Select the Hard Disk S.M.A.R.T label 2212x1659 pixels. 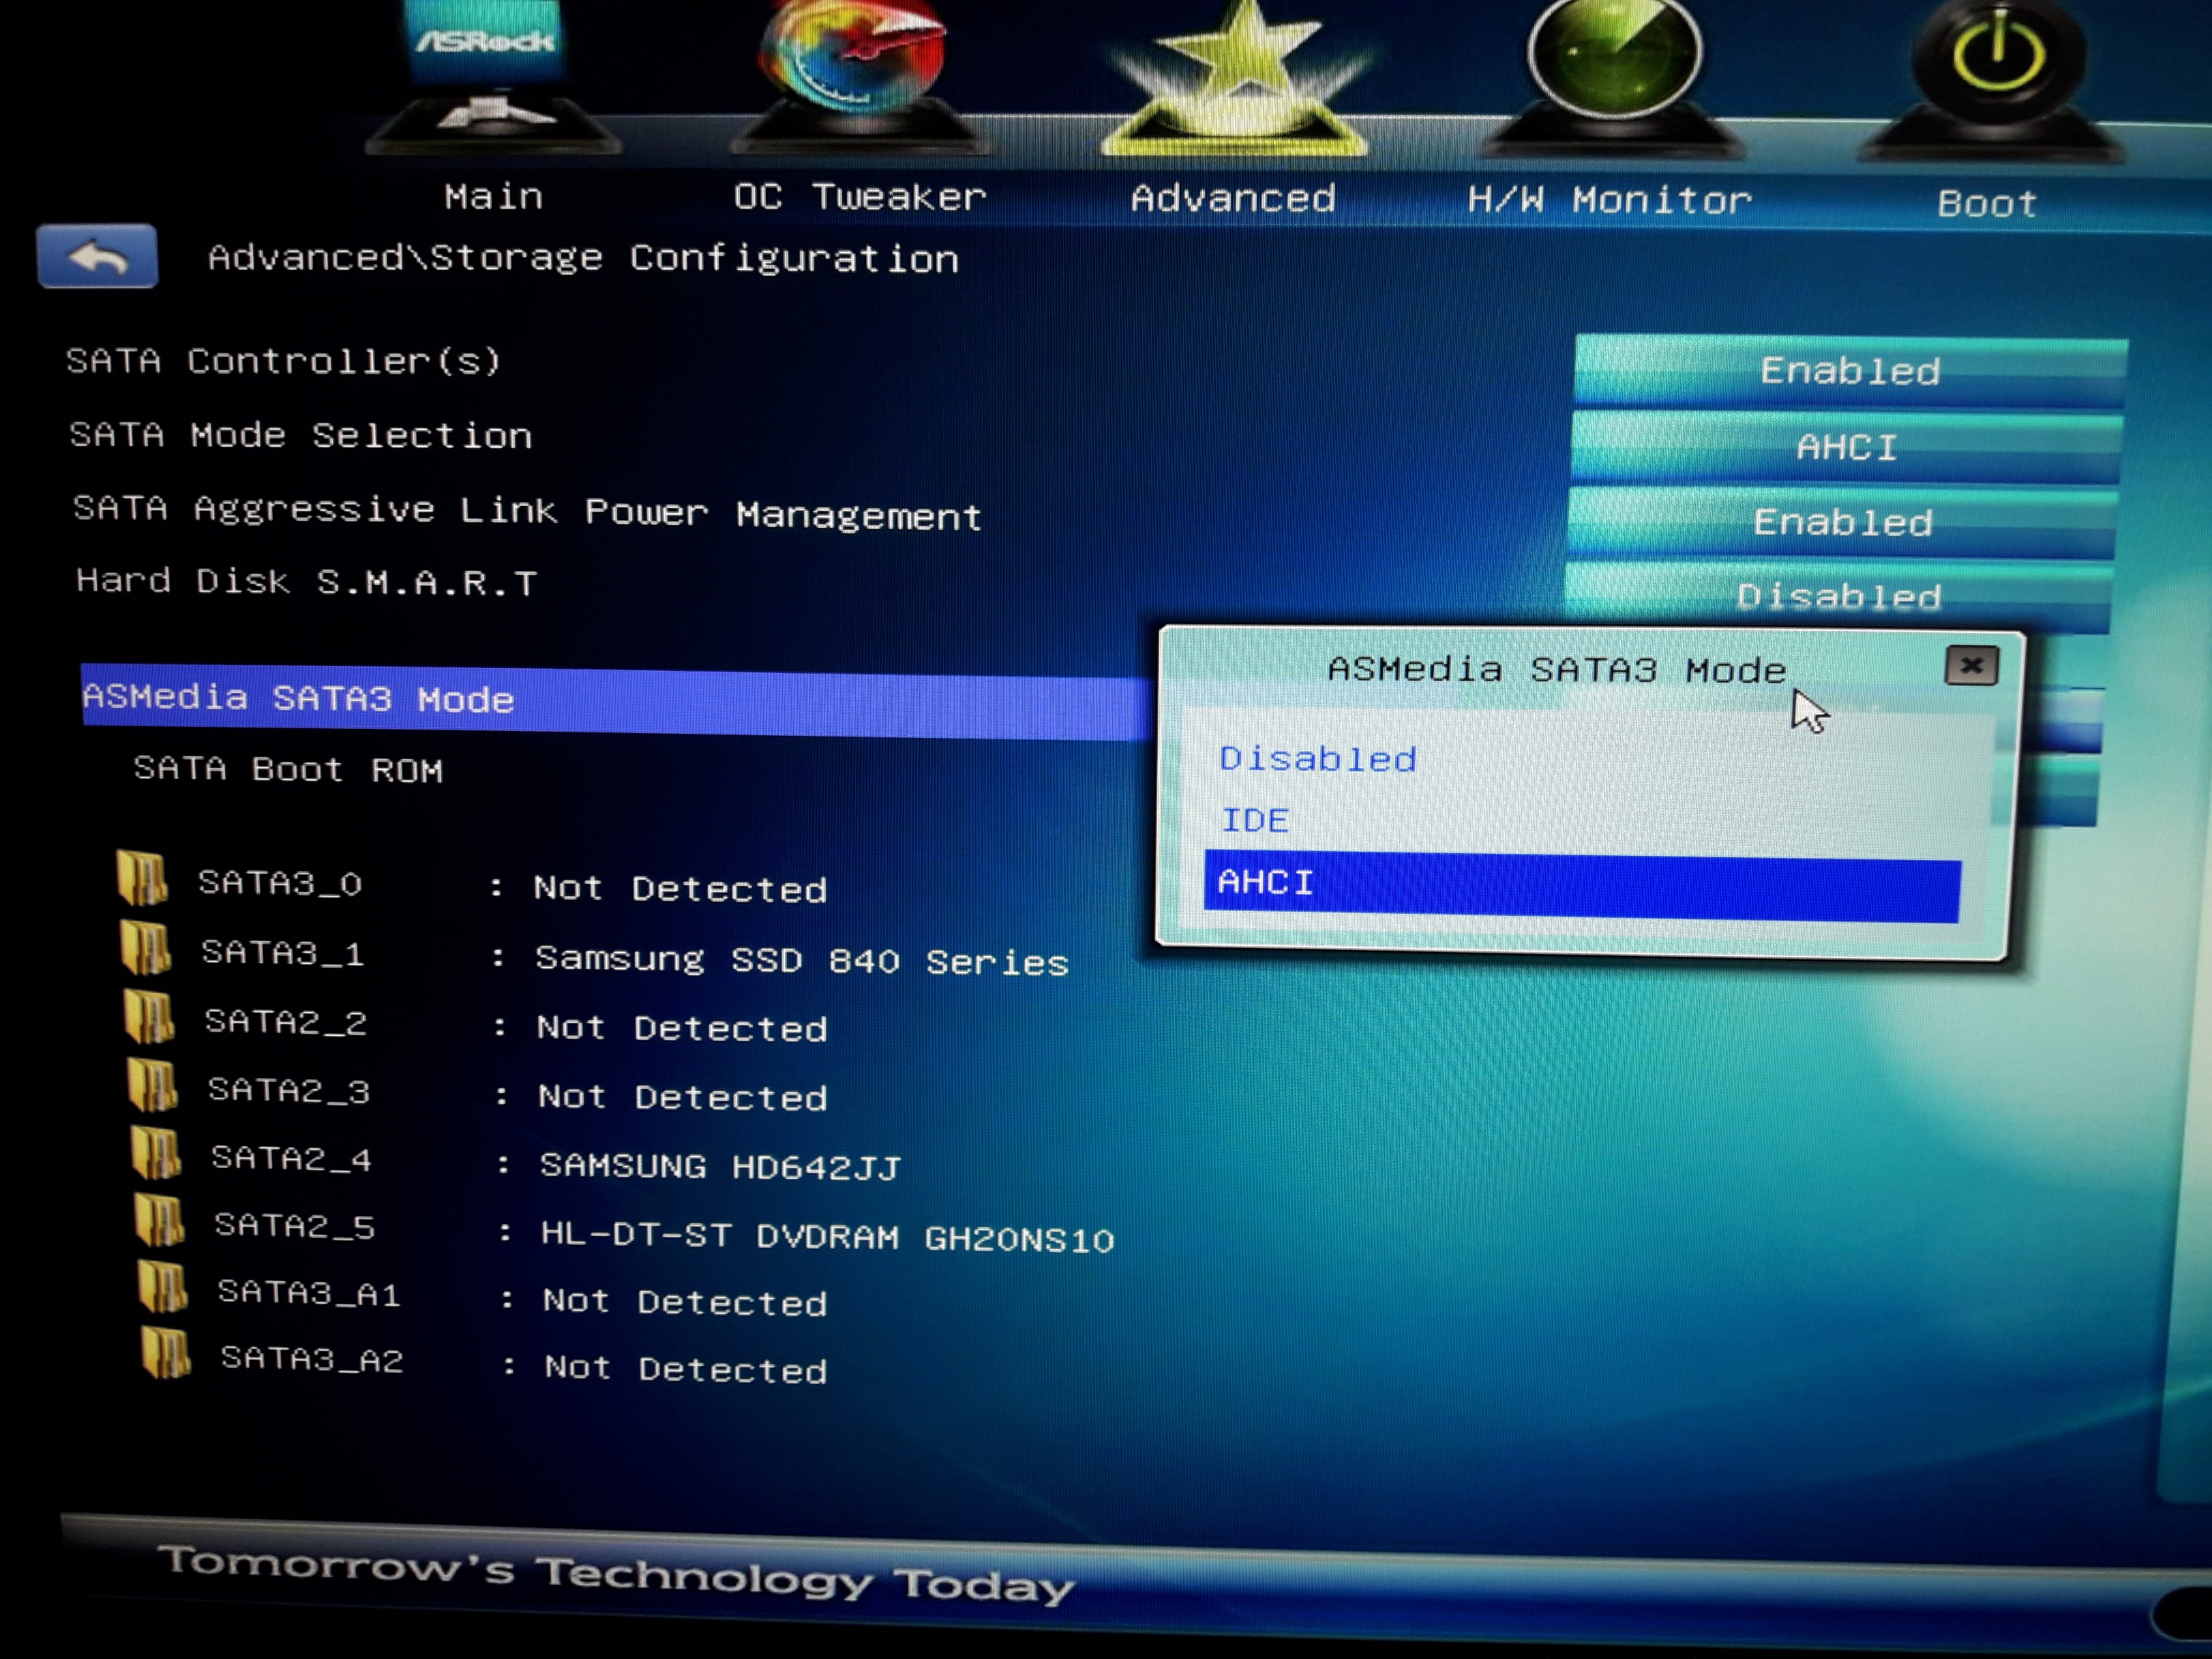click(306, 581)
